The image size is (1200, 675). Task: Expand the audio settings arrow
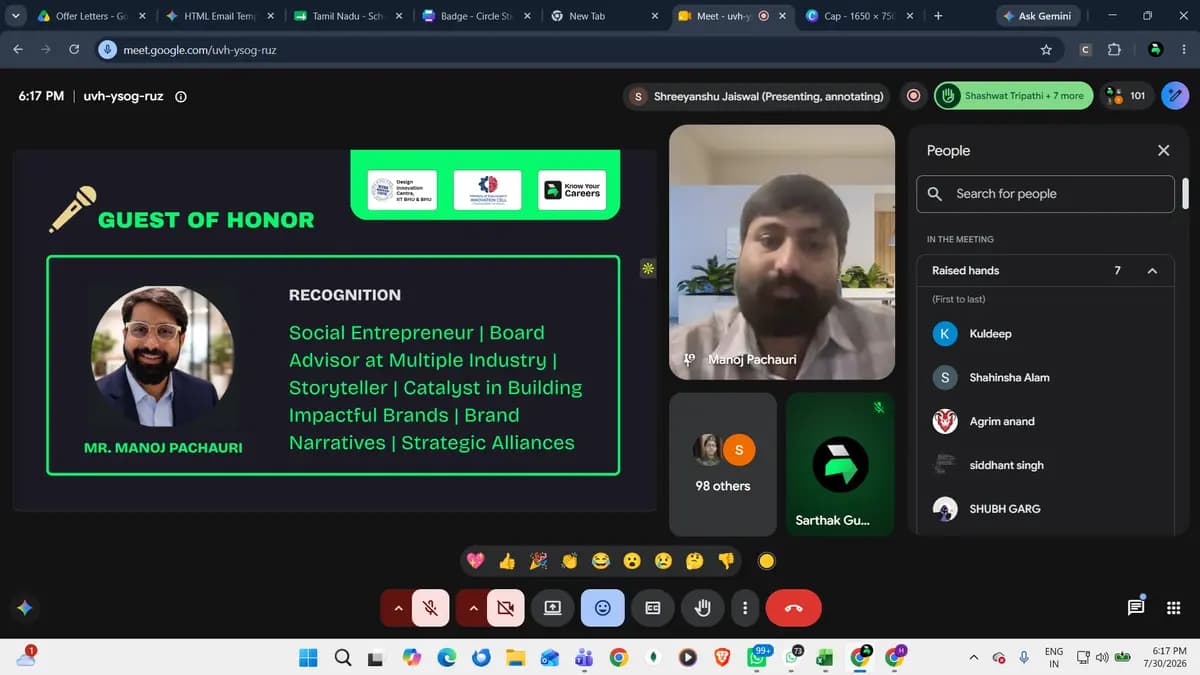[398, 607]
